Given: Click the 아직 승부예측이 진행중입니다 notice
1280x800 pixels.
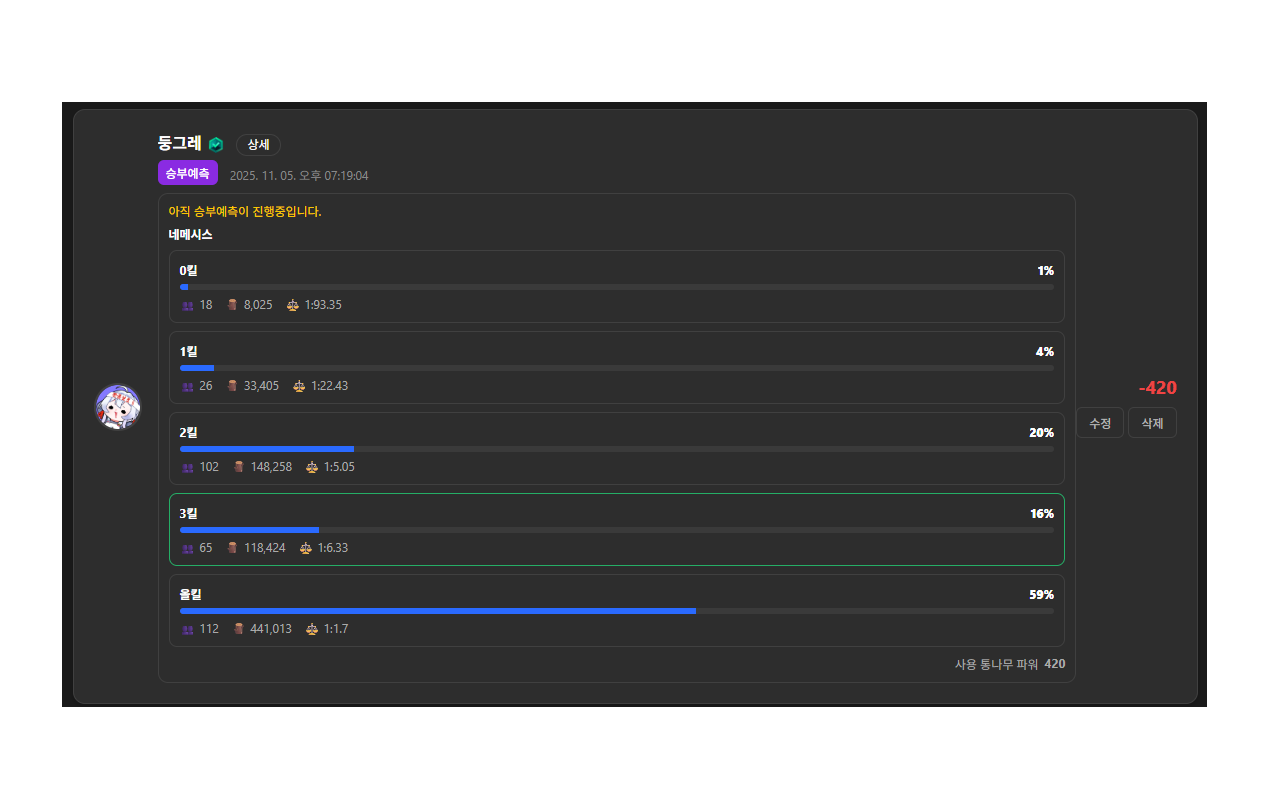Looking at the screenshot, I should (x=245, y=212).
